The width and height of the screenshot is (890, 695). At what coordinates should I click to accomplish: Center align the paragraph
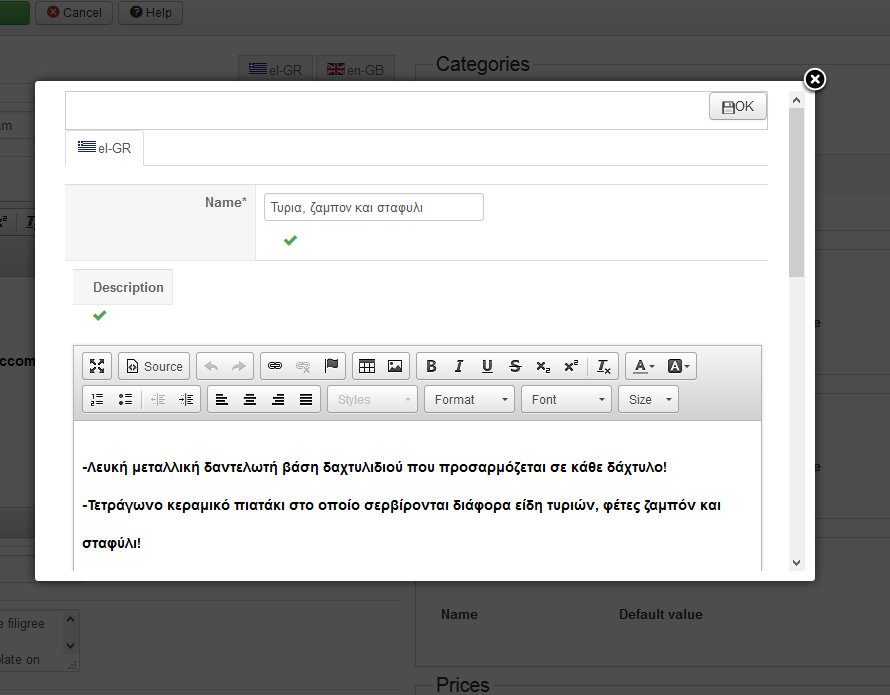click(x=250, y=399)
